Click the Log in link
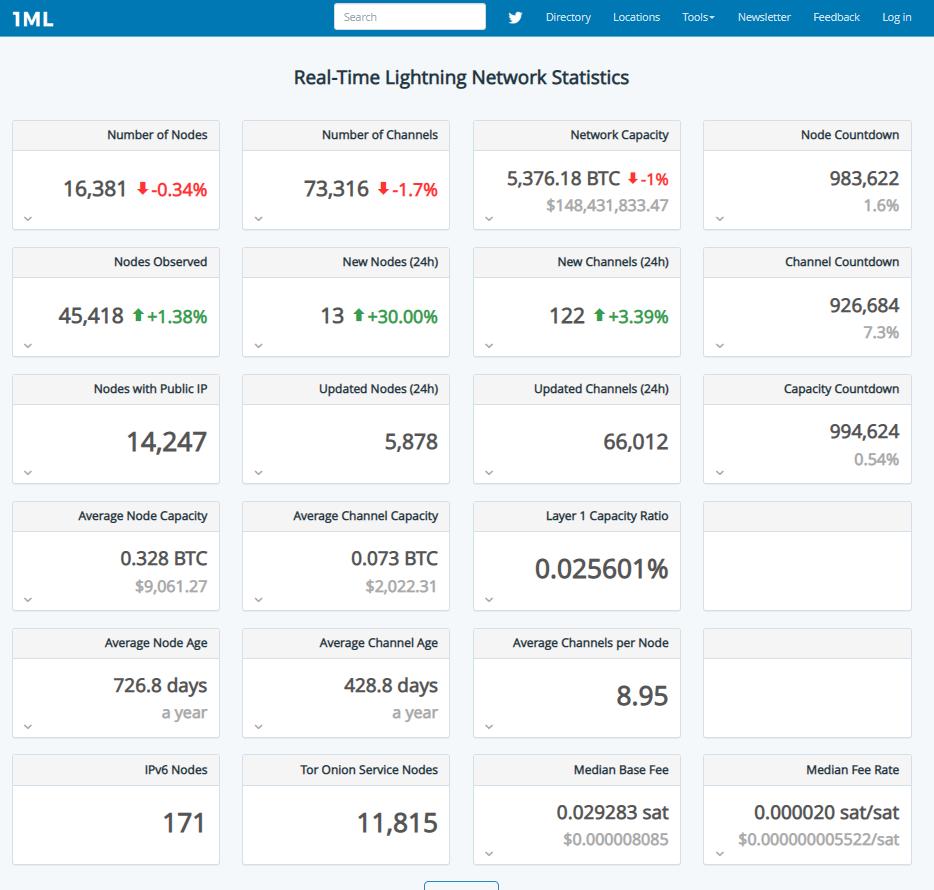Image resolution: width=934 pixels, height=890 pixels. coord(896,17)
